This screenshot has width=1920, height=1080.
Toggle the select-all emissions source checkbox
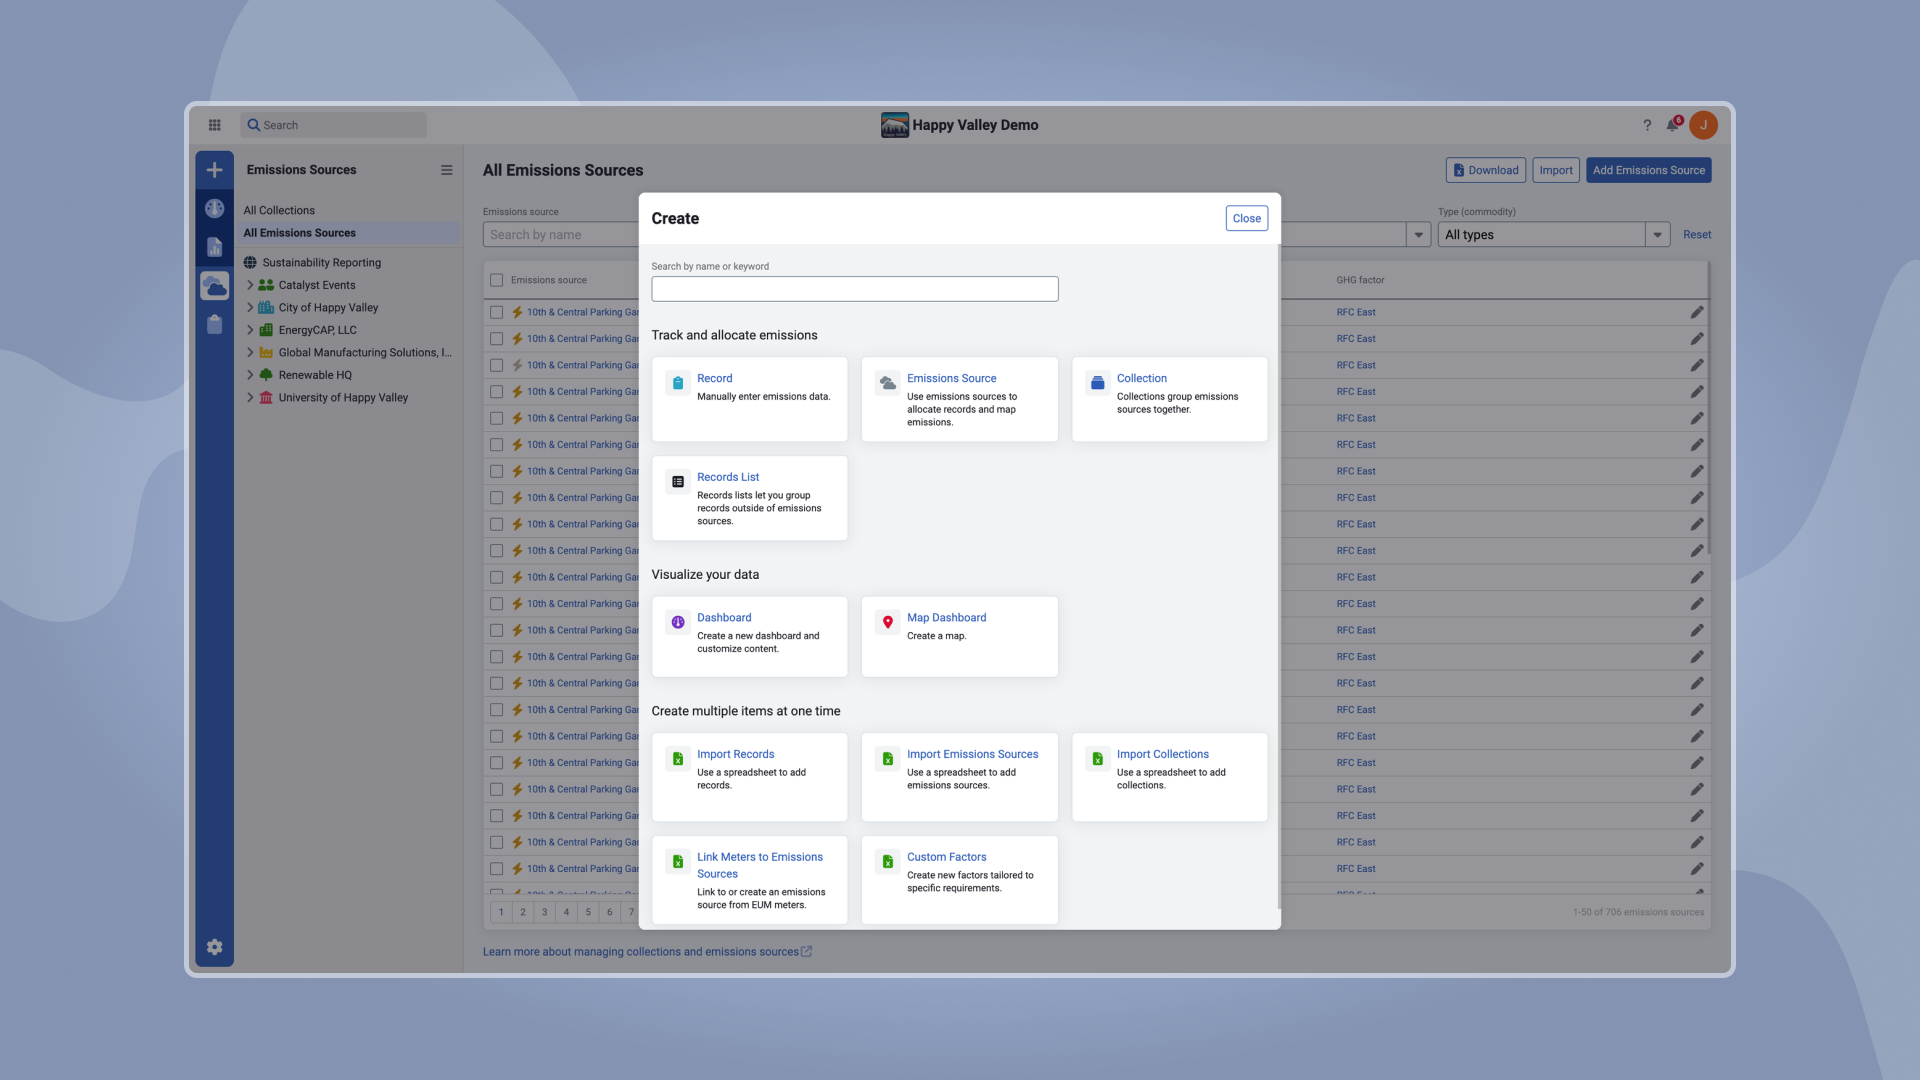497,280
